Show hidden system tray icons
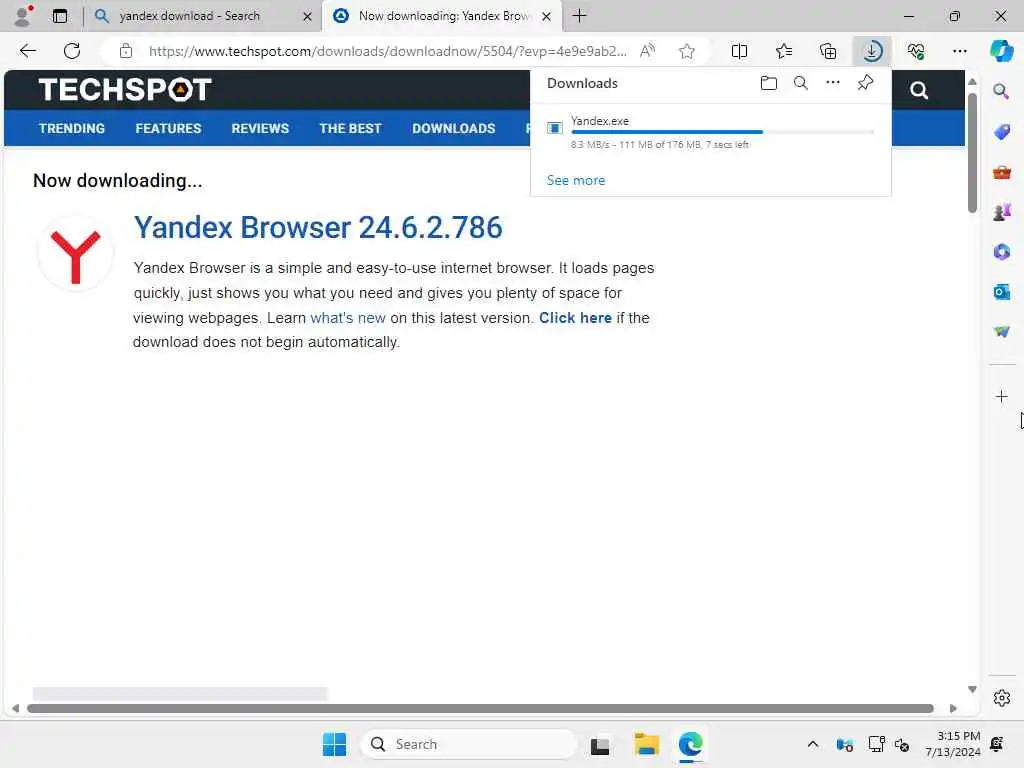Viewport: 1024px width, 768px height. coord(813,744)
